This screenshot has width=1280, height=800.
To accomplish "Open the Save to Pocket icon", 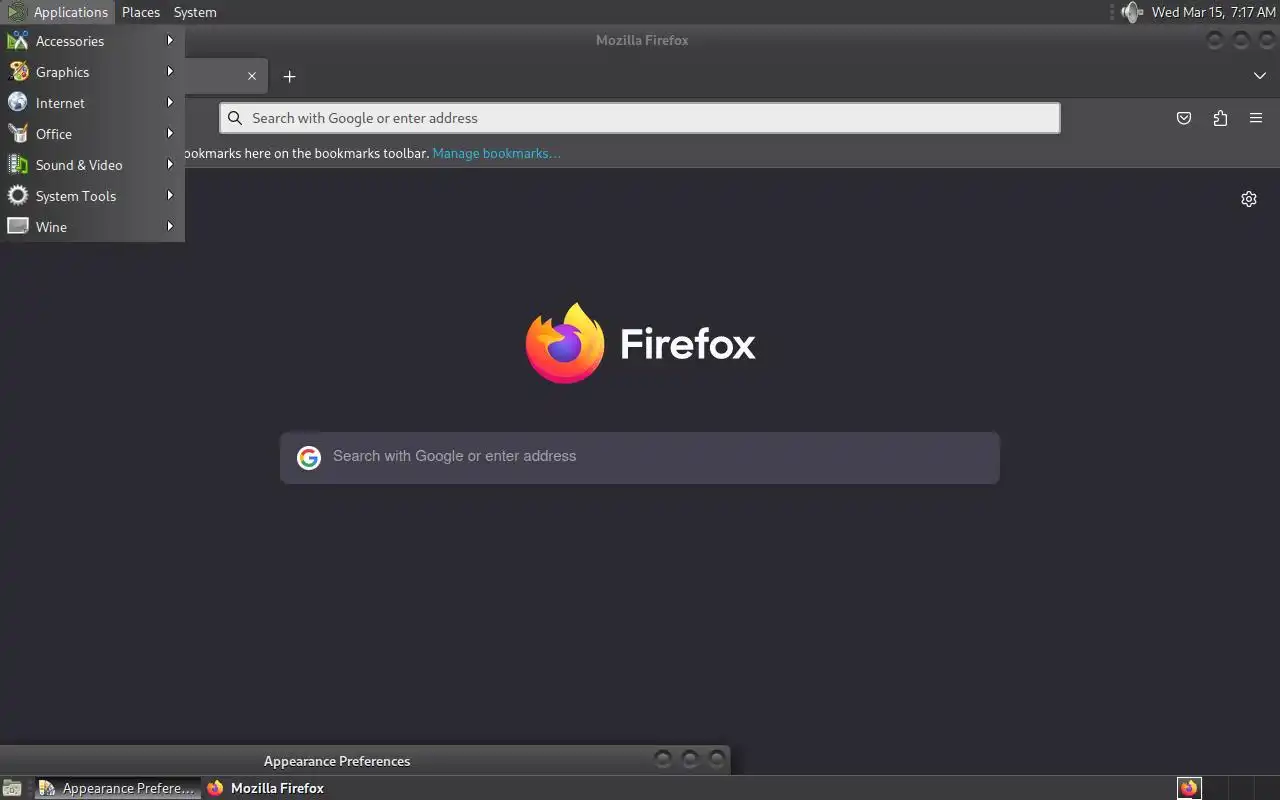I will click(1184, 118).
